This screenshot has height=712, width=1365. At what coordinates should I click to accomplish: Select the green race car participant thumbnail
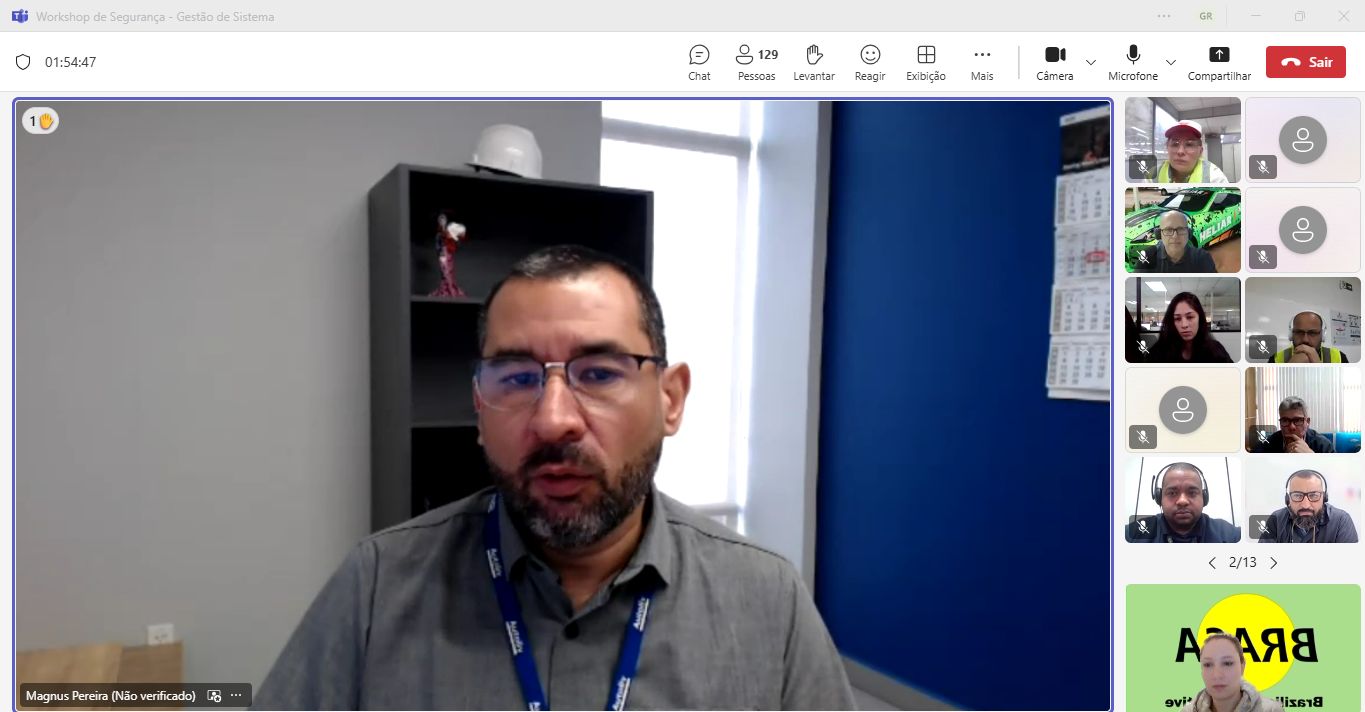point(1182,230)
